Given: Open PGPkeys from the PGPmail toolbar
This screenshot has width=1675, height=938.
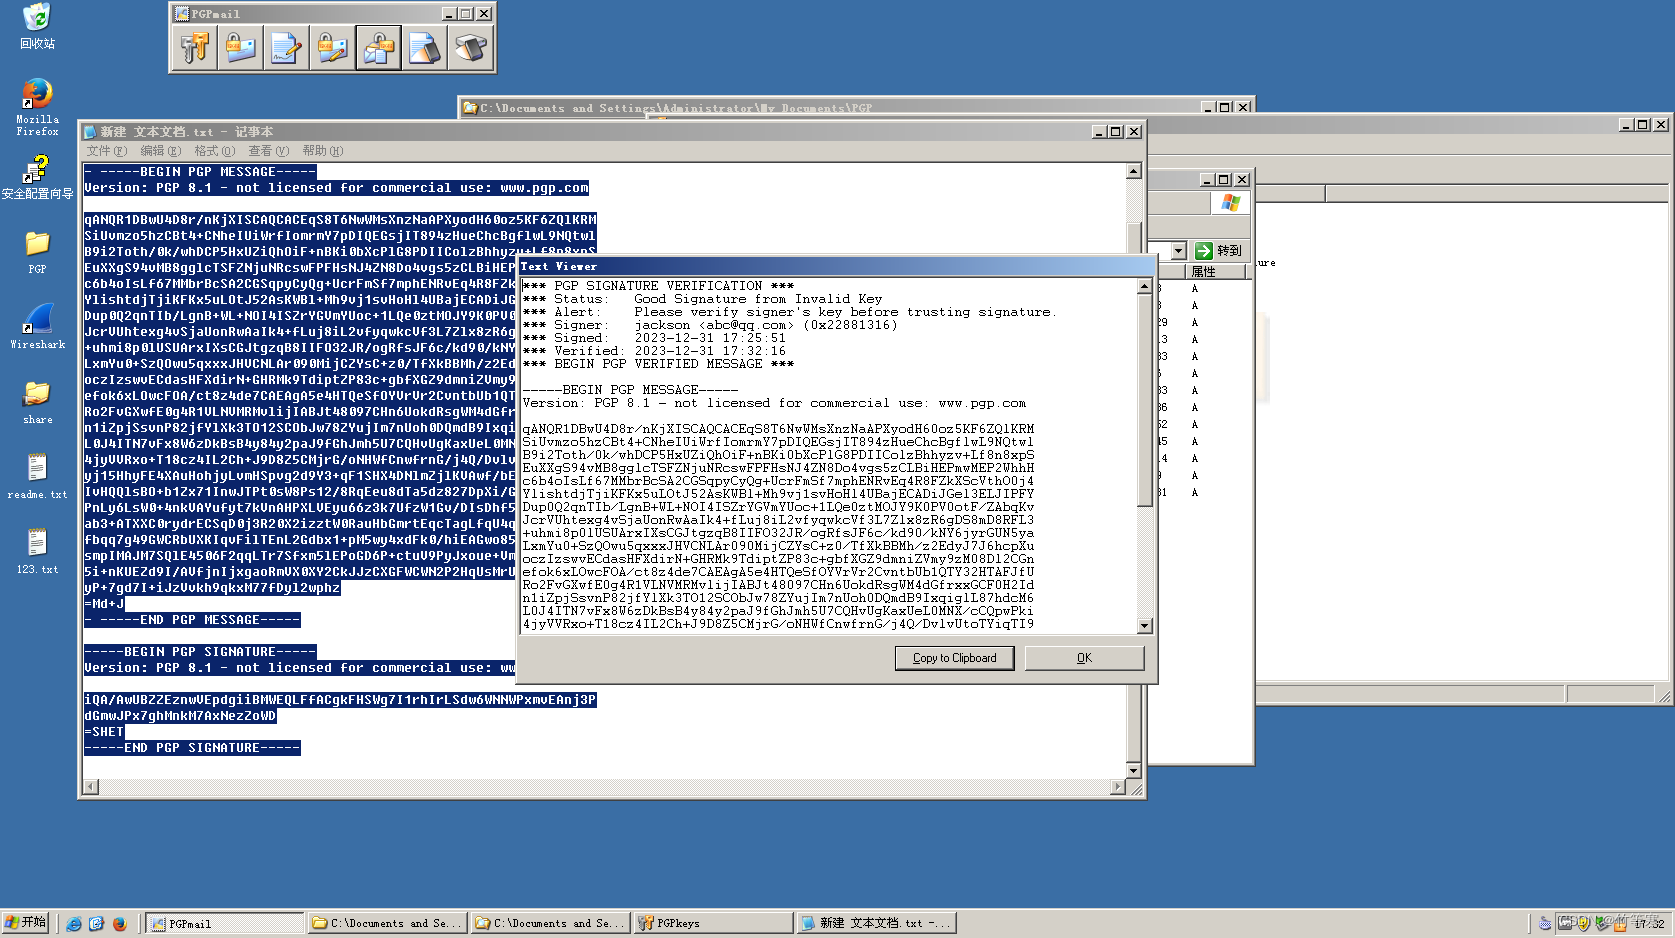Looking at the screenshot, I should 195,48.
